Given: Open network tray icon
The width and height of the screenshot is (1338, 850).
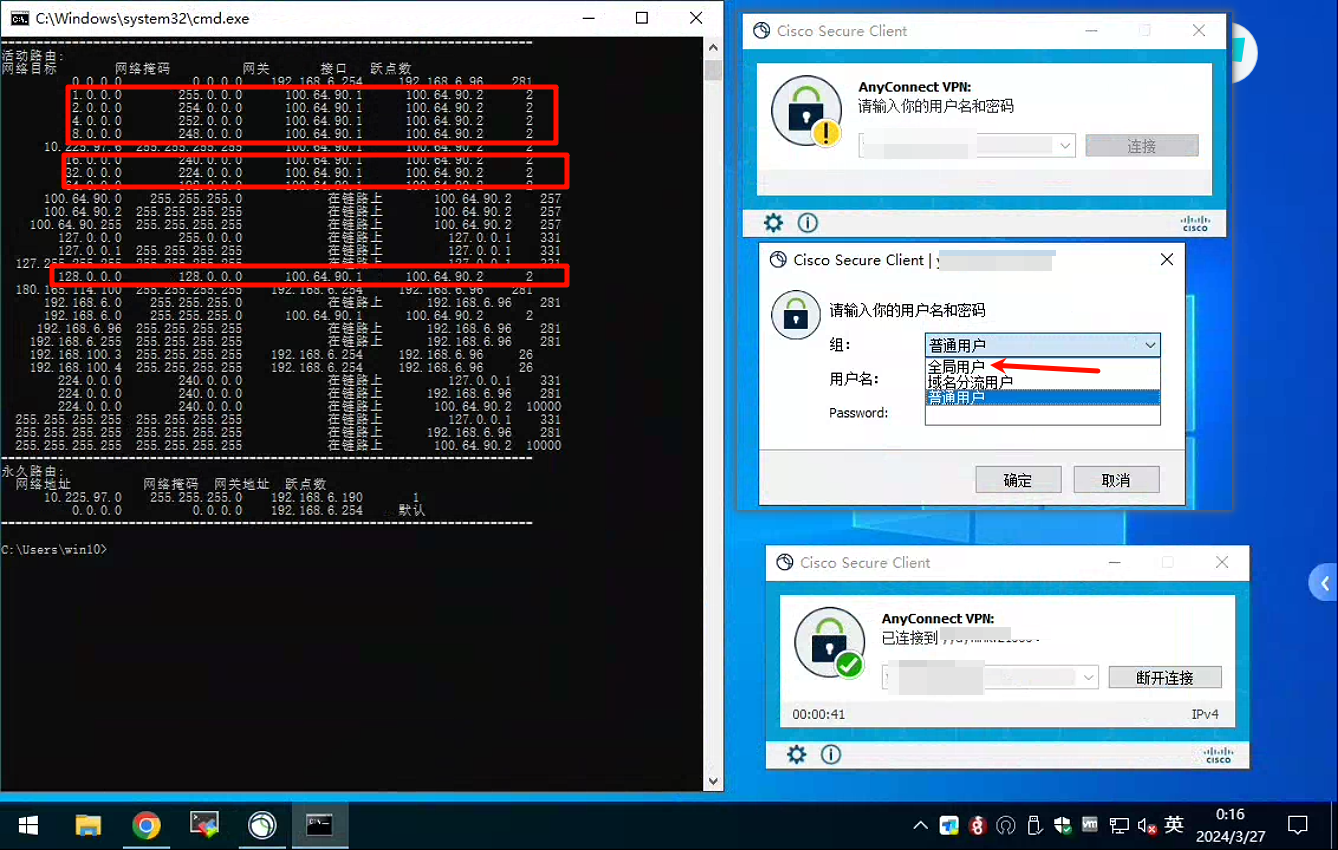Looking at the screenshot, I should 1119,826.
